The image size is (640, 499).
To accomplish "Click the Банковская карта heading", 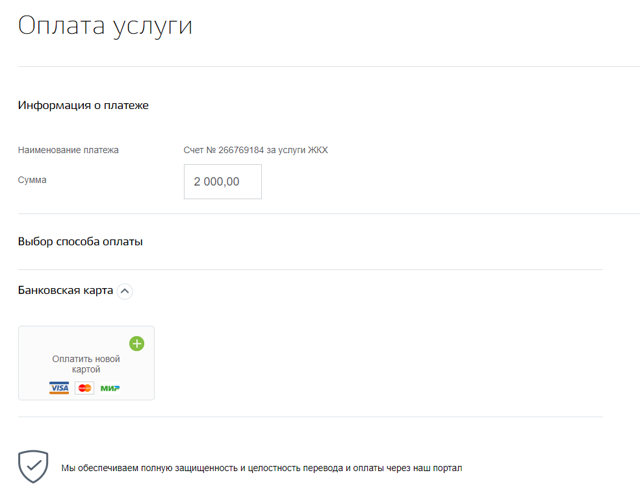I will tap(65, 290).
